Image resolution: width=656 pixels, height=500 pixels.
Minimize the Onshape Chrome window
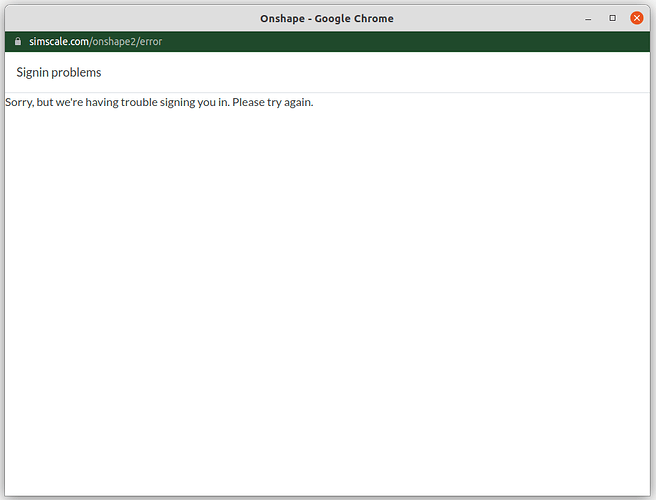tap(588, 19)
